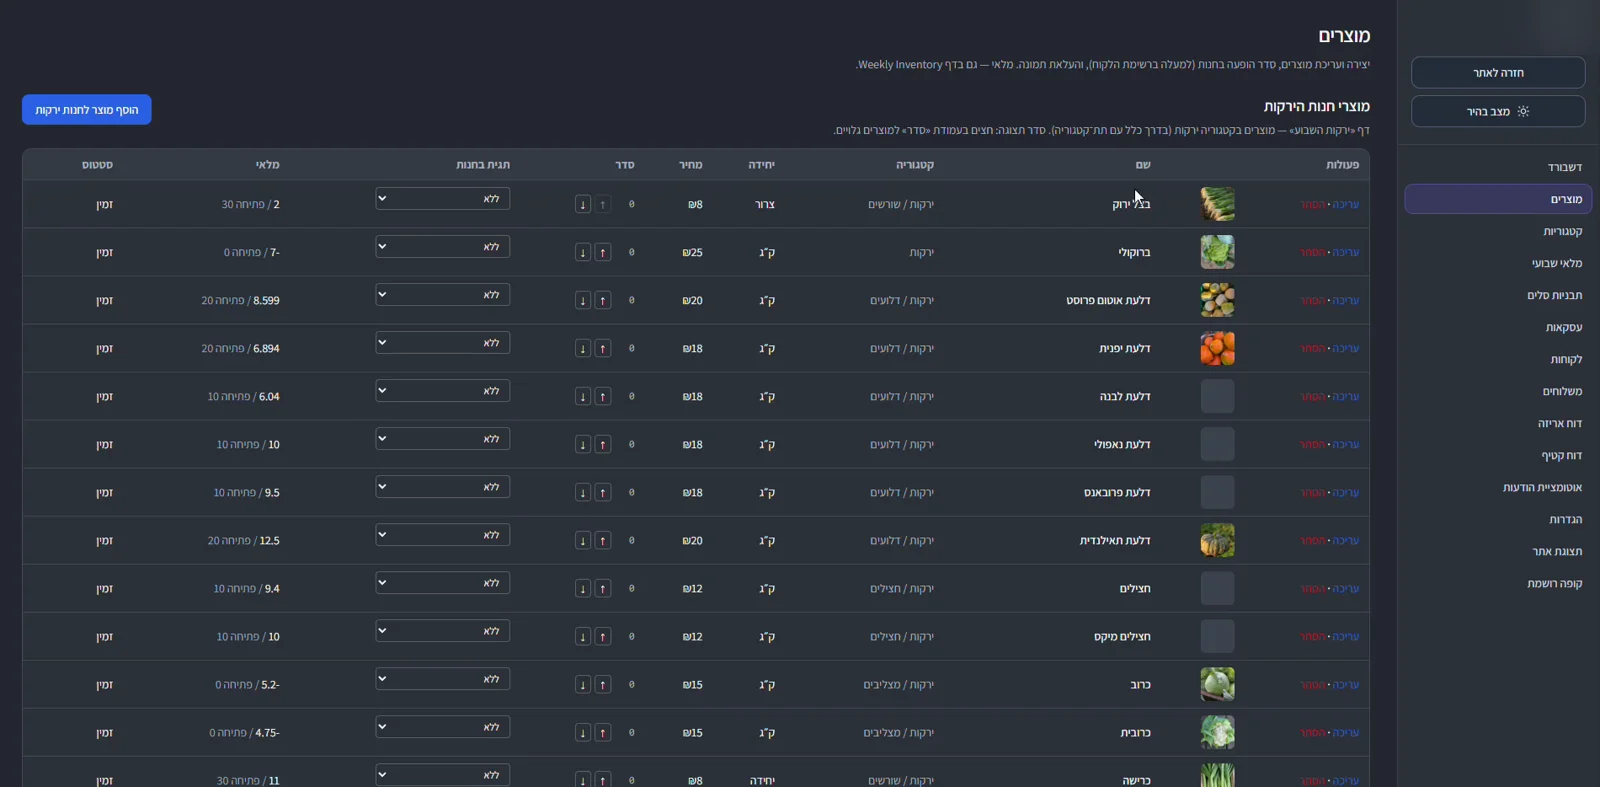This screenshot has height=787, width=1600.
Task: Click the דלעת יפנית product thumbnail
Action: pos(1217,348)
